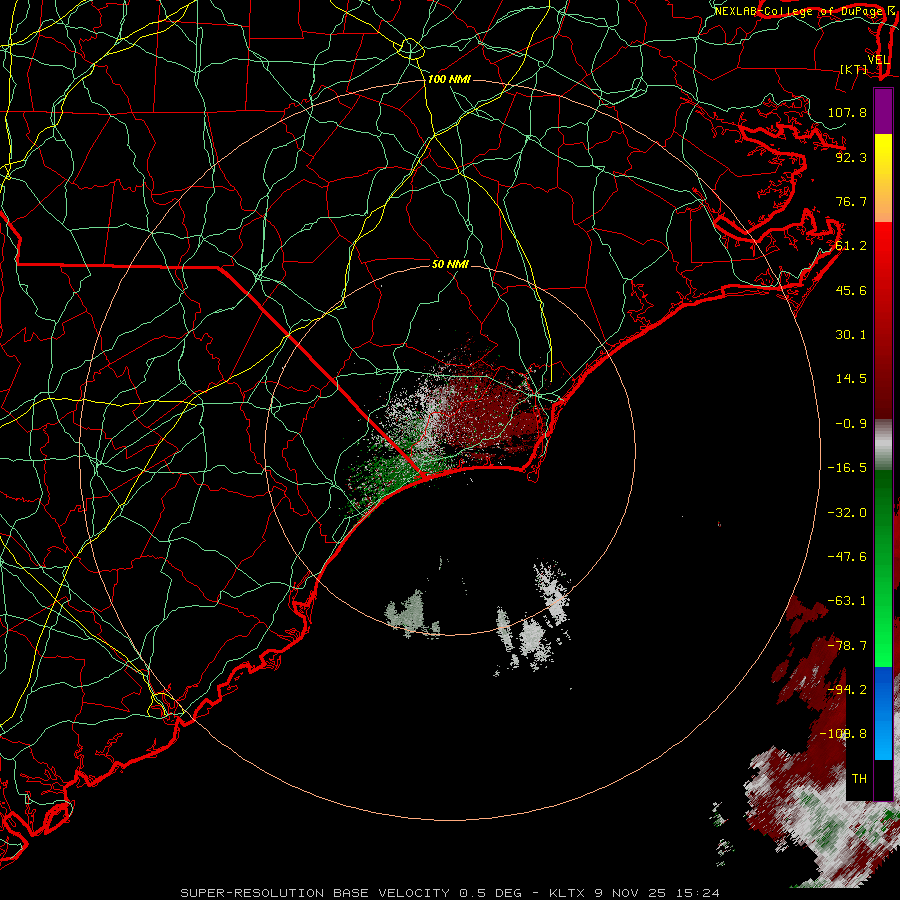
Task: Click the 45.6 velocity scale value
Action: coord(851,290)
